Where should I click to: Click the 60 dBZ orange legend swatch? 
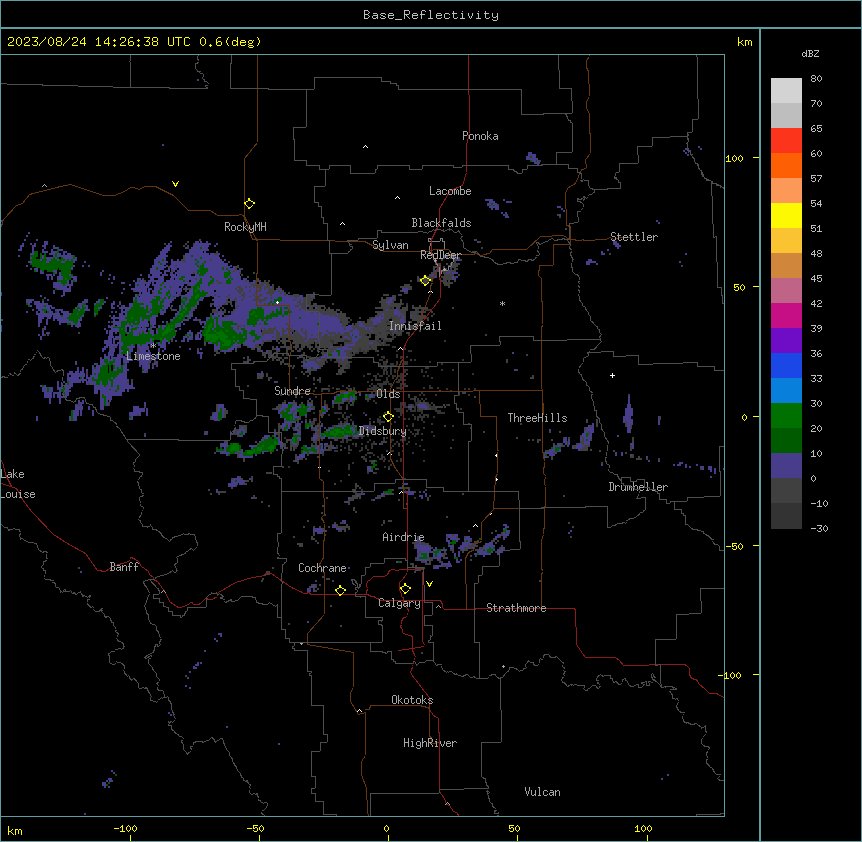786,165
